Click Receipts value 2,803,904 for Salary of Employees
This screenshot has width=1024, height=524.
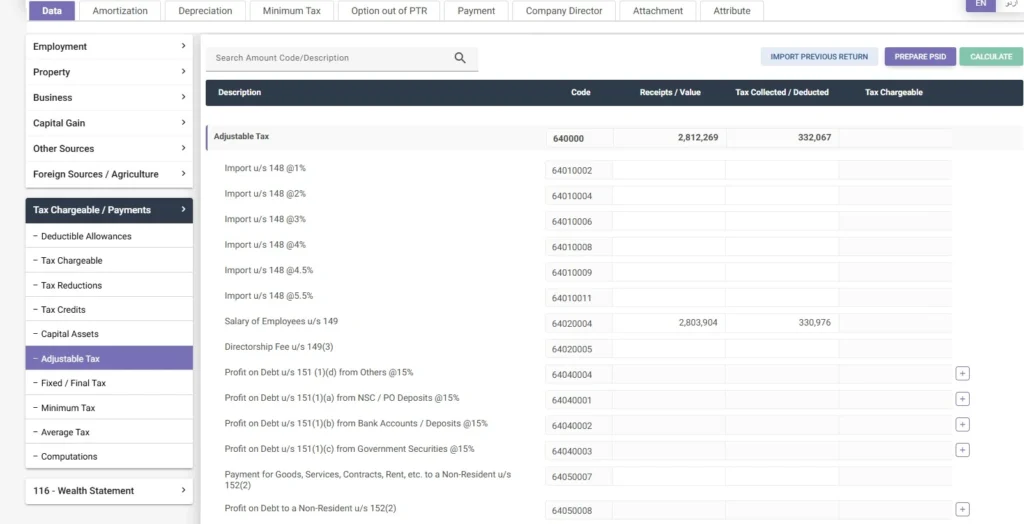coord(669,323)
